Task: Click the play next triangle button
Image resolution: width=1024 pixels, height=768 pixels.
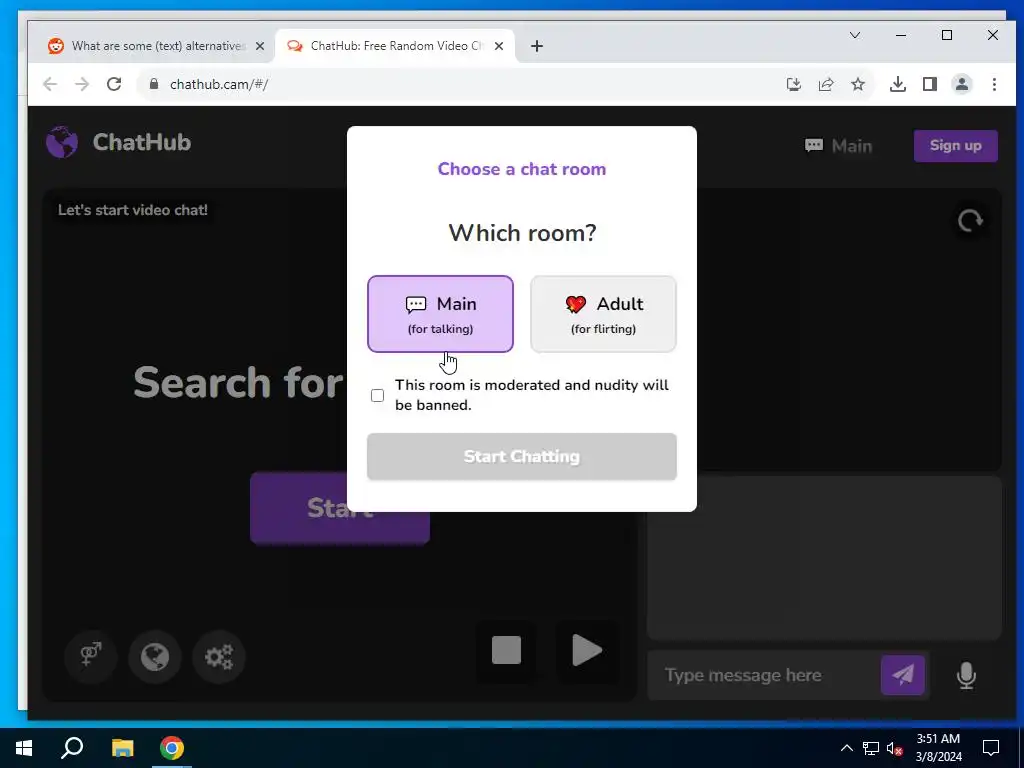Action: click(x=586, y=650)
